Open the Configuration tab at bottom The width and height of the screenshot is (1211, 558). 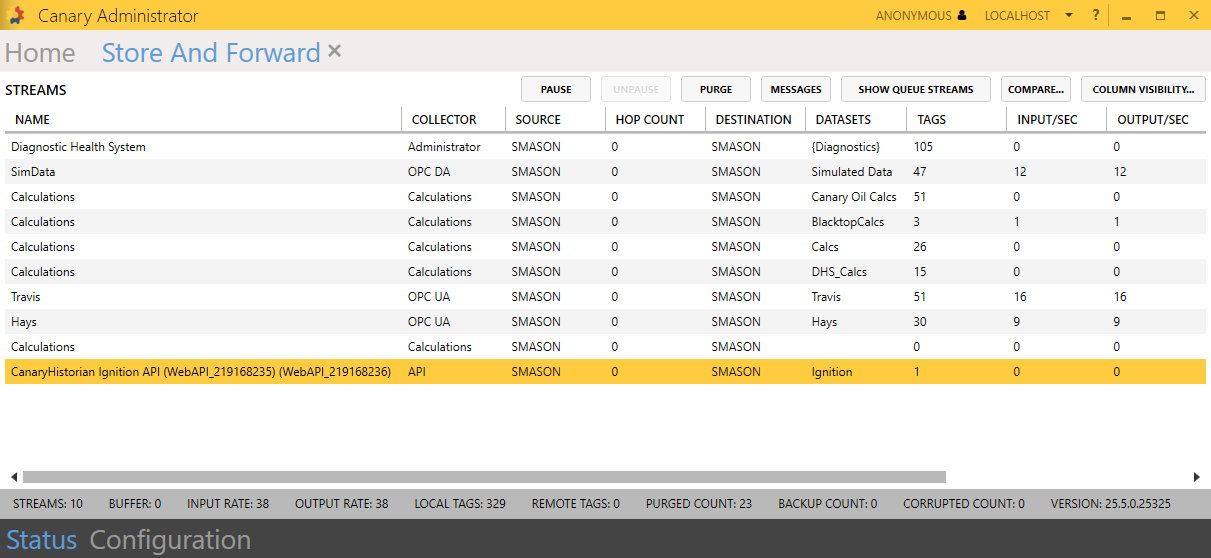pos(170,540)
